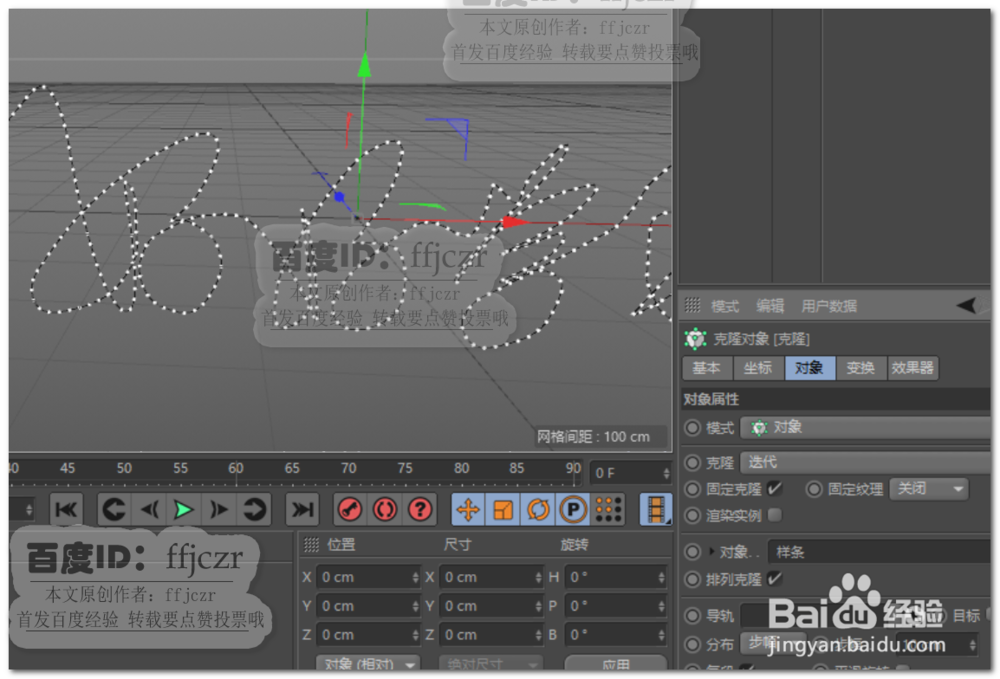Open 编辑 menu in attribute manager
This screenshot has height=679, width=1000.
click(770, 306)
